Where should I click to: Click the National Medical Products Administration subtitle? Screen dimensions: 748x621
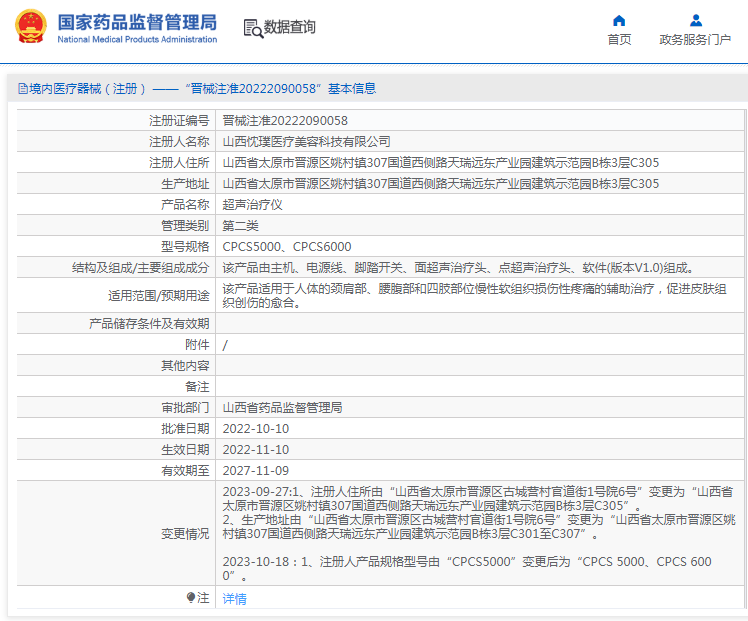coord(136,40)
